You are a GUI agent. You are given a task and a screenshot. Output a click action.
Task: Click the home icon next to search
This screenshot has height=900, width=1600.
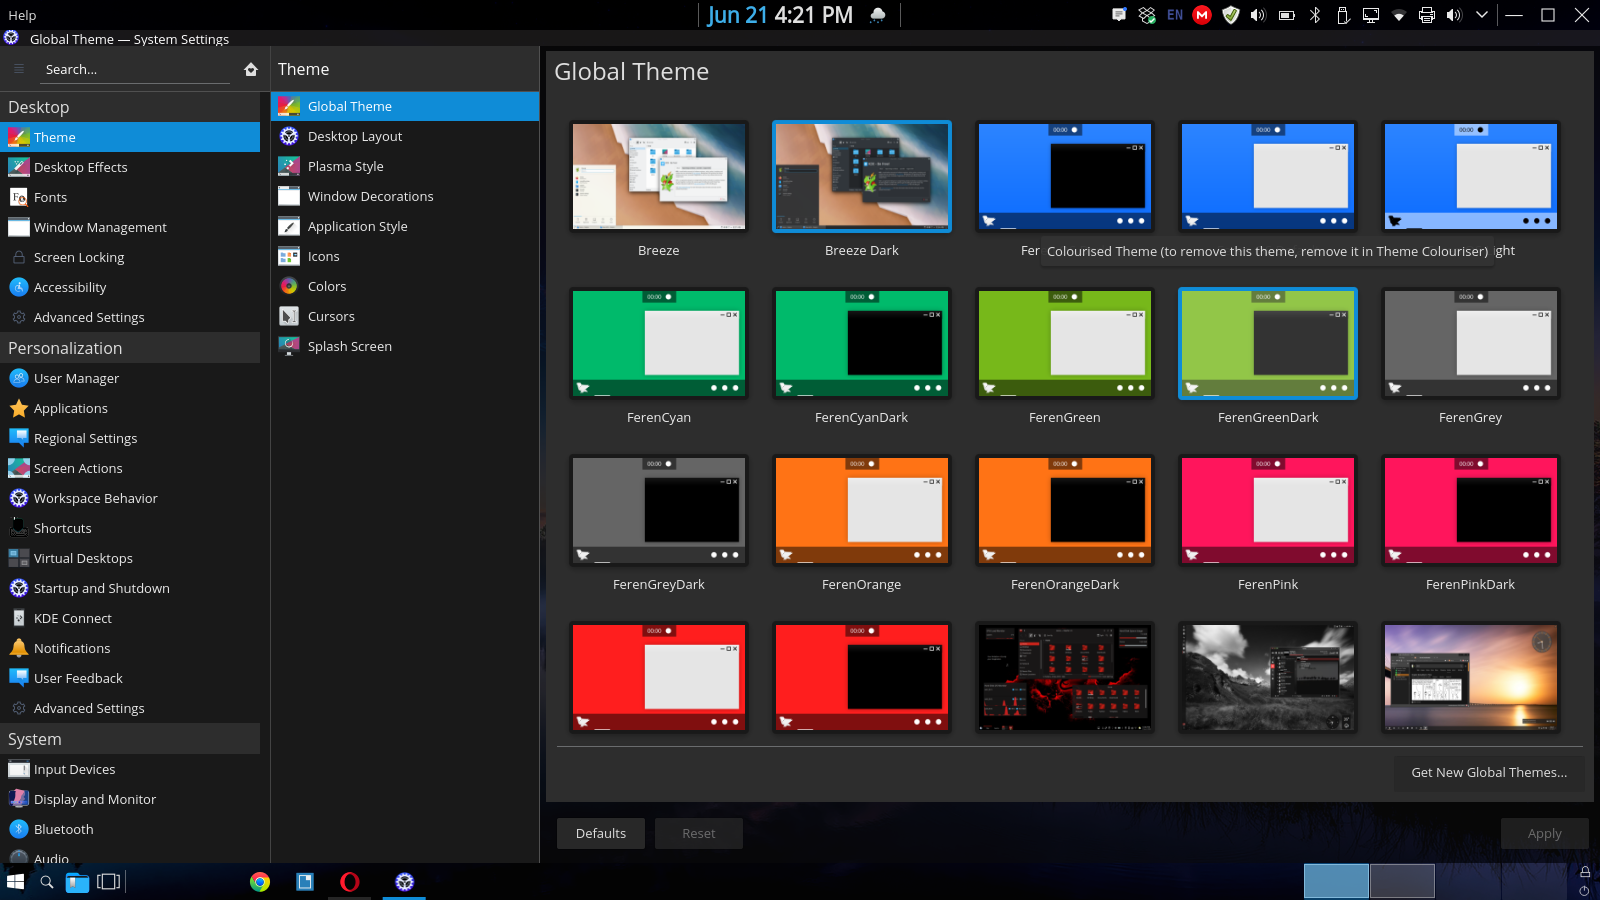click(251, 69)
